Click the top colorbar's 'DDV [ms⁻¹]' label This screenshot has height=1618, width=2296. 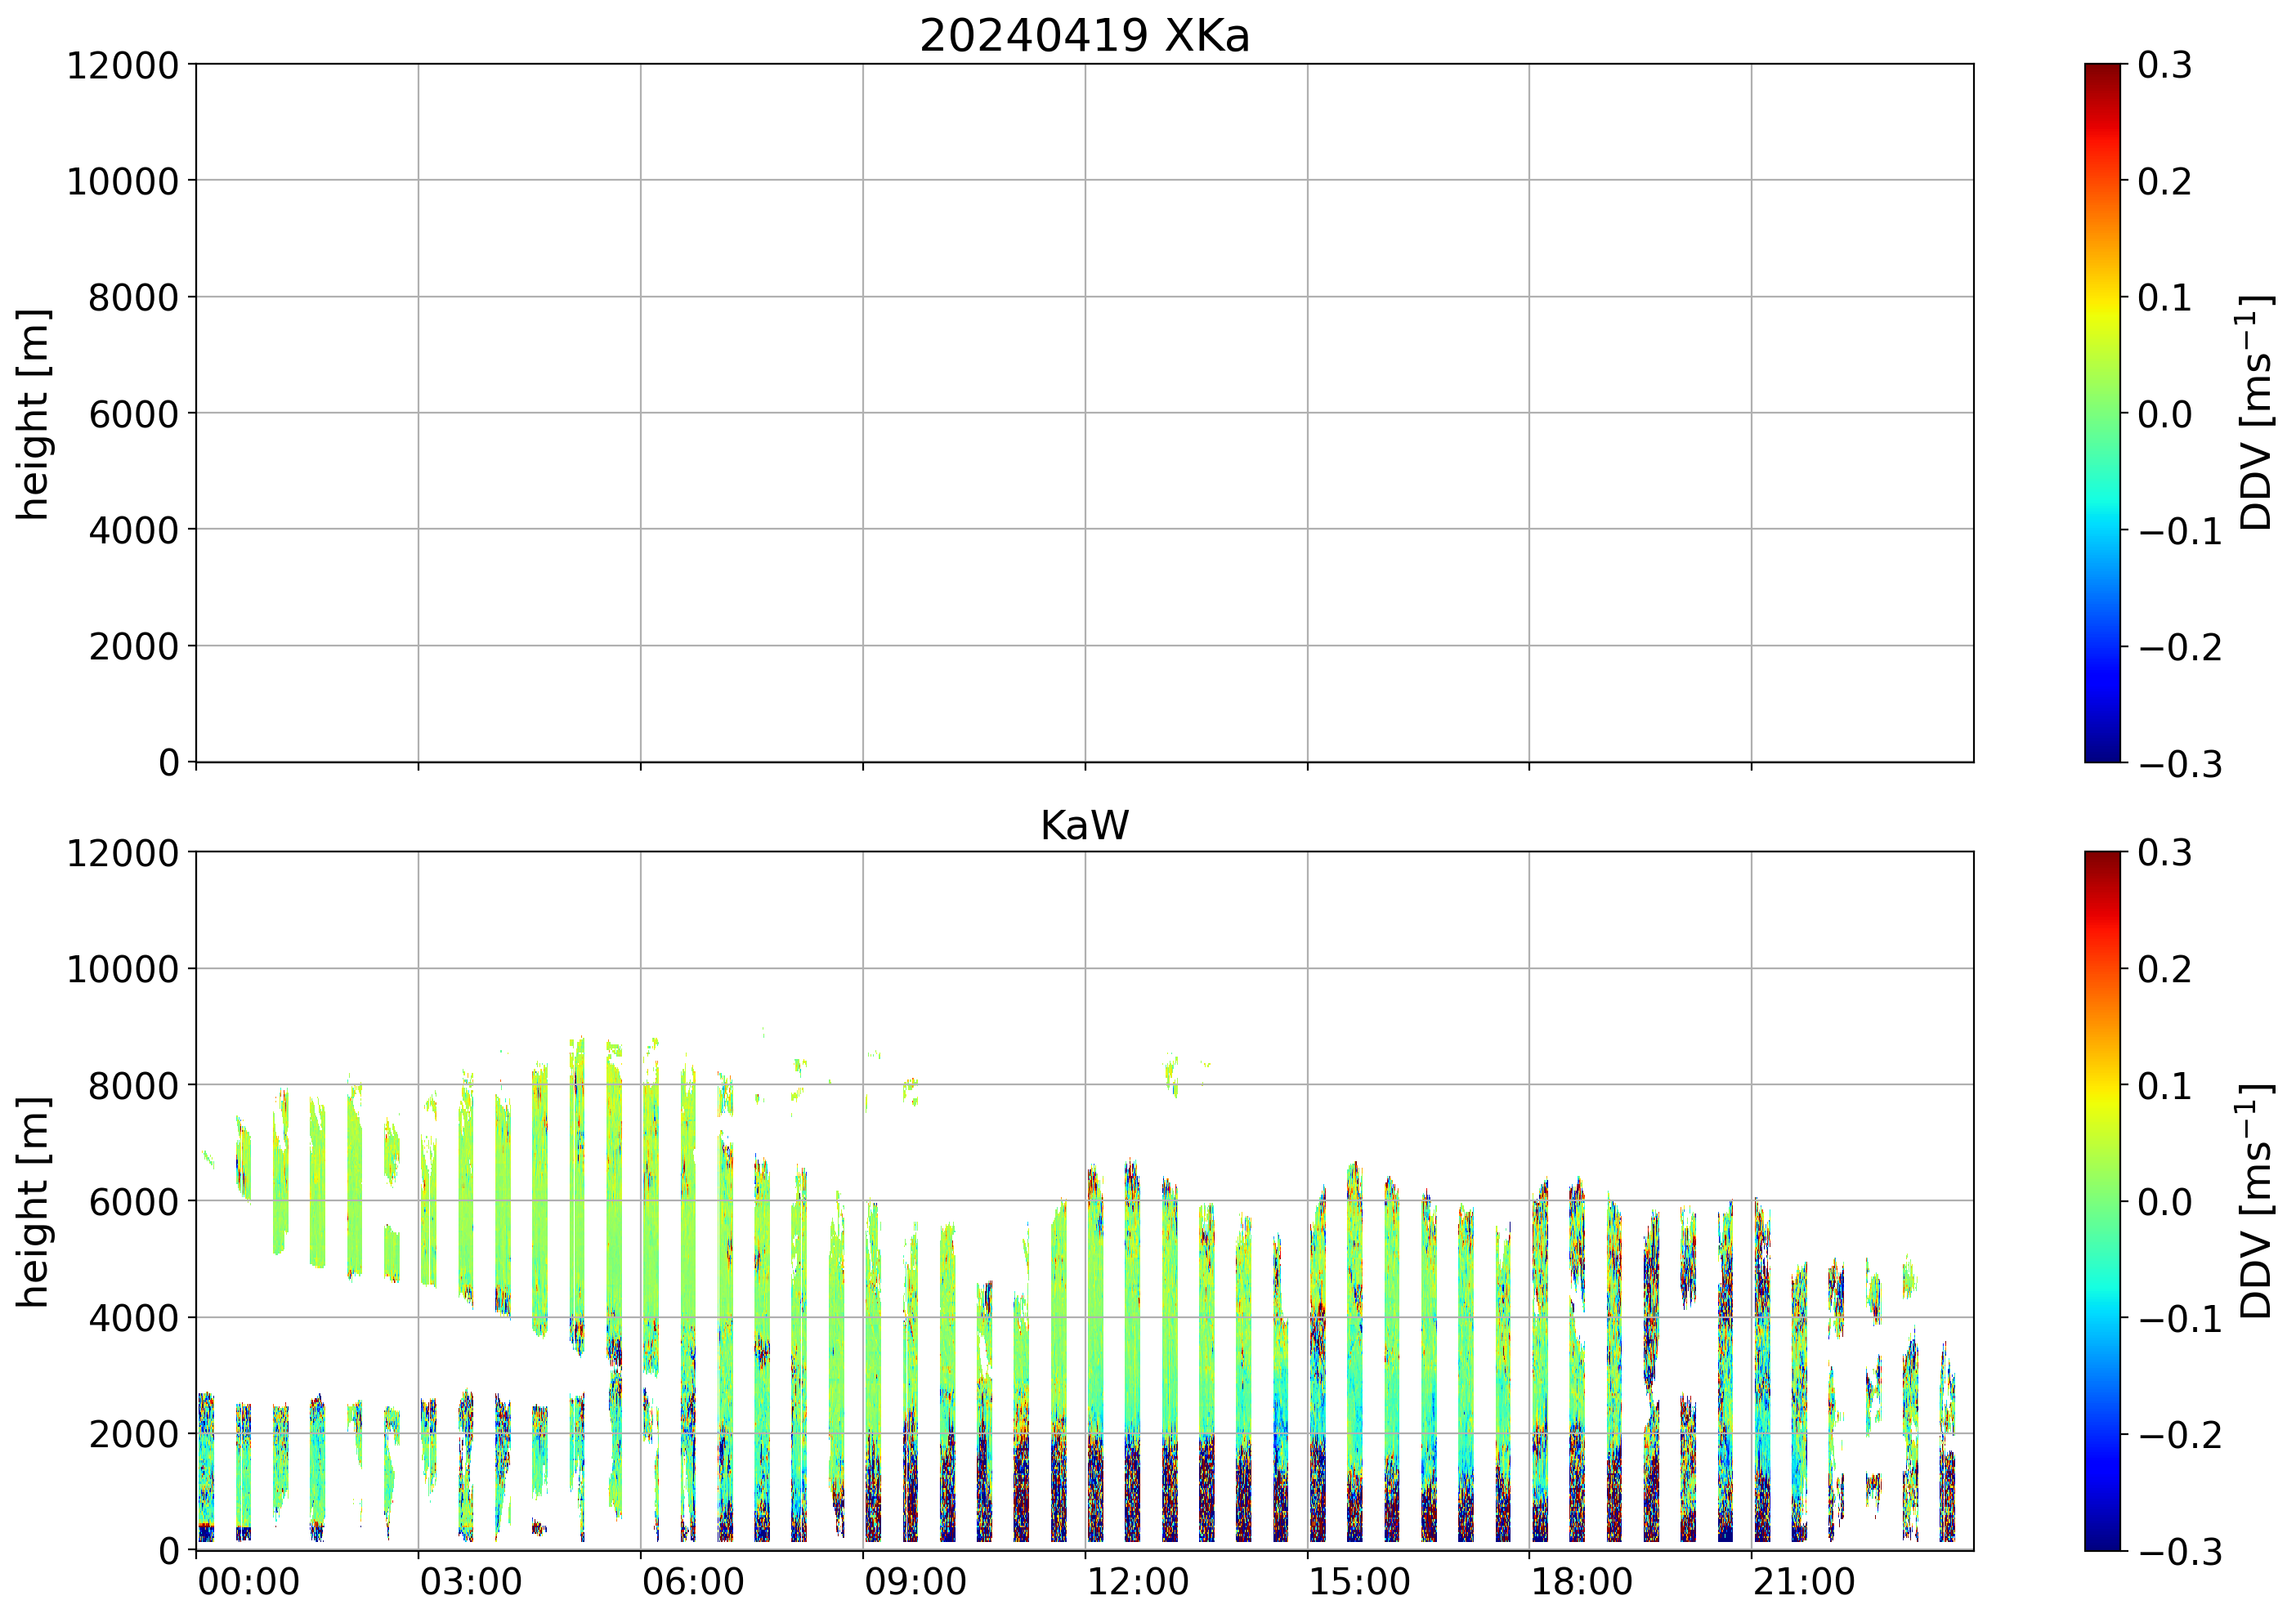2257,413
